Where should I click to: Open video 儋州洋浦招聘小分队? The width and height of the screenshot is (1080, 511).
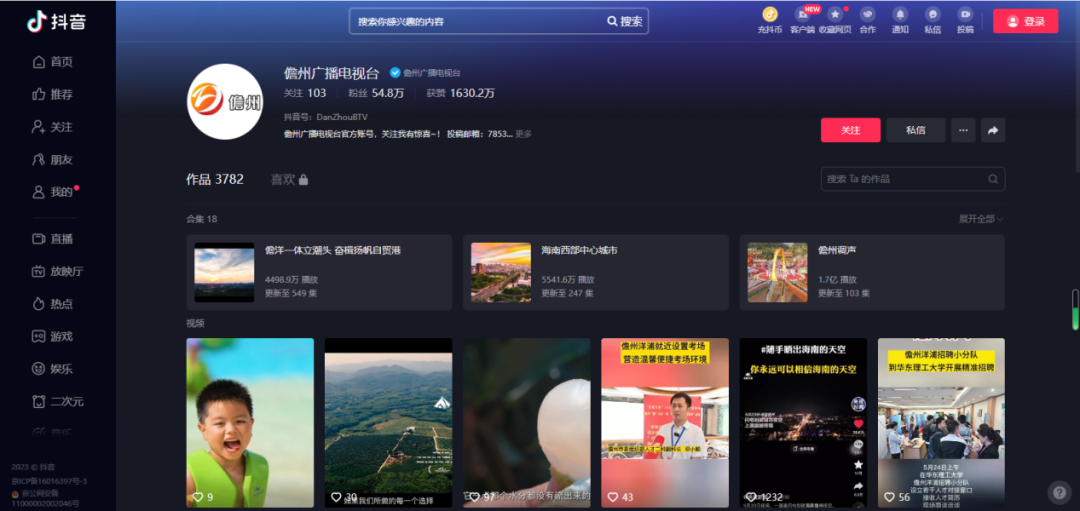[941, 423]
